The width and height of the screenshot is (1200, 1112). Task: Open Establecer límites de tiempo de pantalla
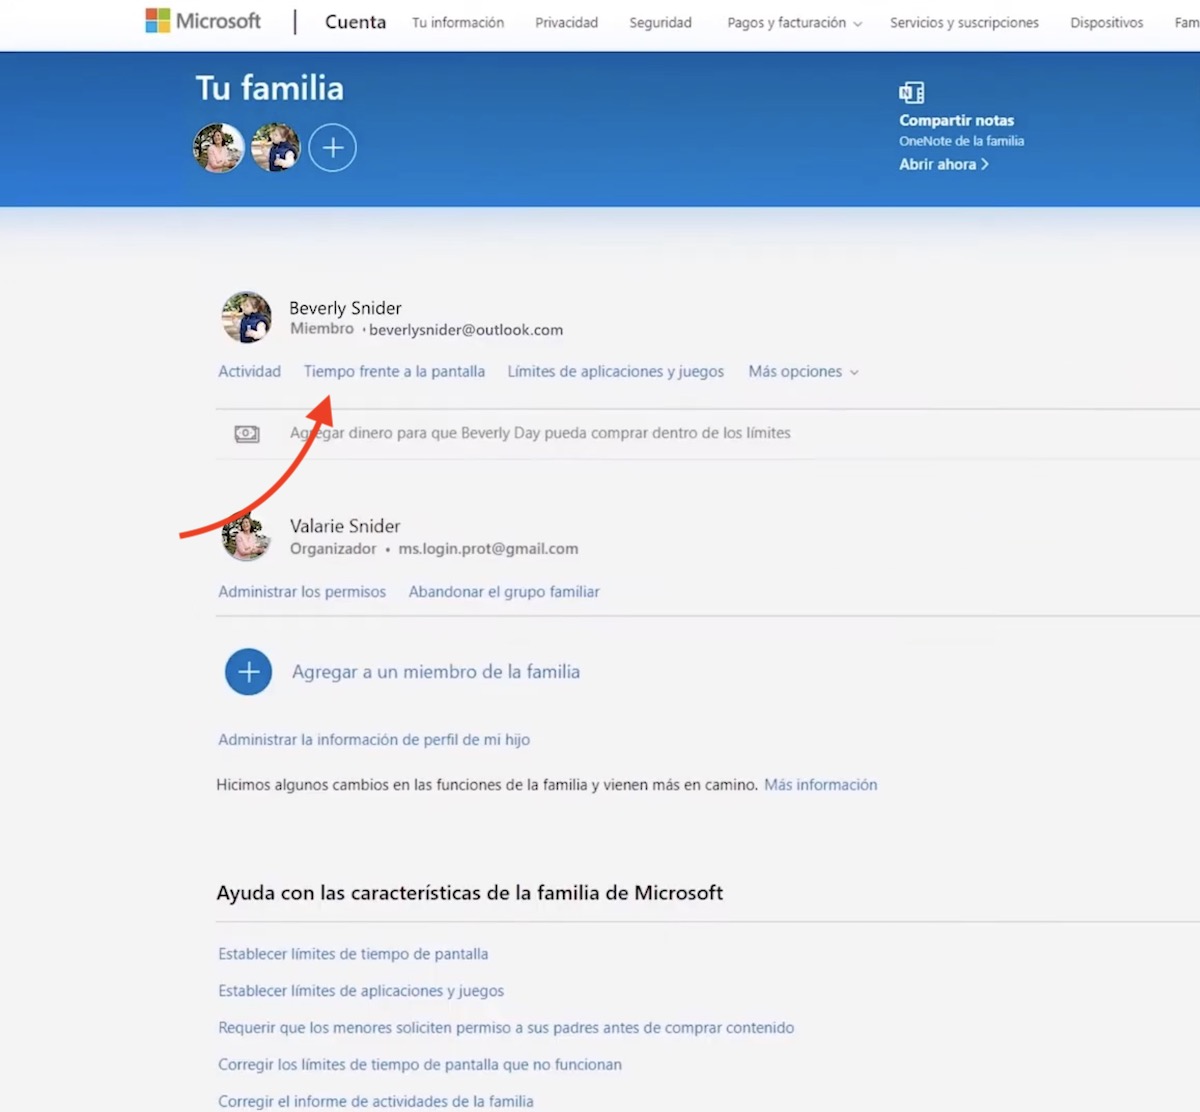tap(353, 954)
